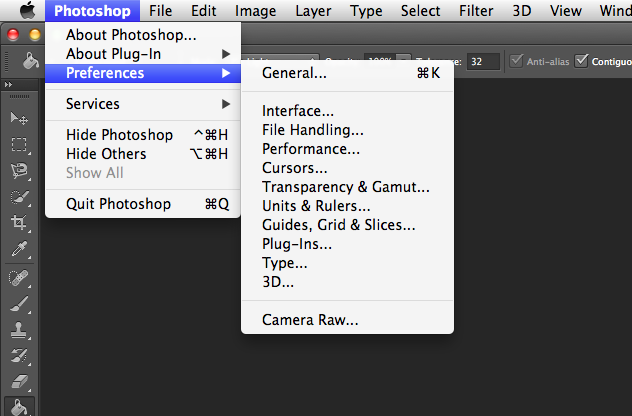
Task: Open File Handling preferences
Action: (x=347, y=130)
